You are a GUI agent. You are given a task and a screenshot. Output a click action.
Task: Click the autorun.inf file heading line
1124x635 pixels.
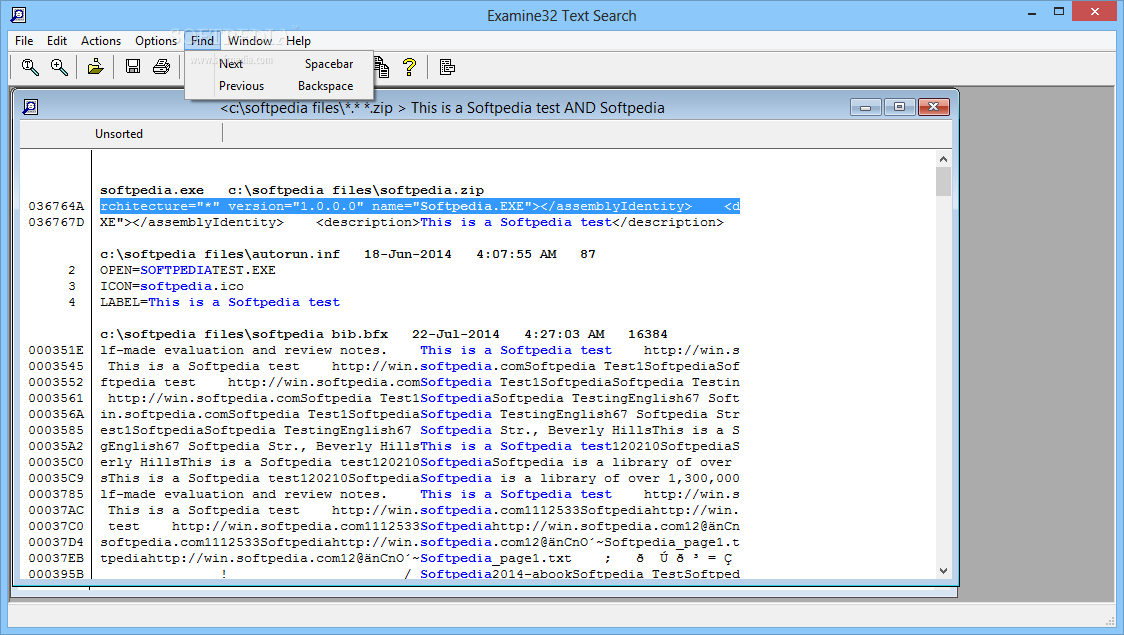(348, 254)
